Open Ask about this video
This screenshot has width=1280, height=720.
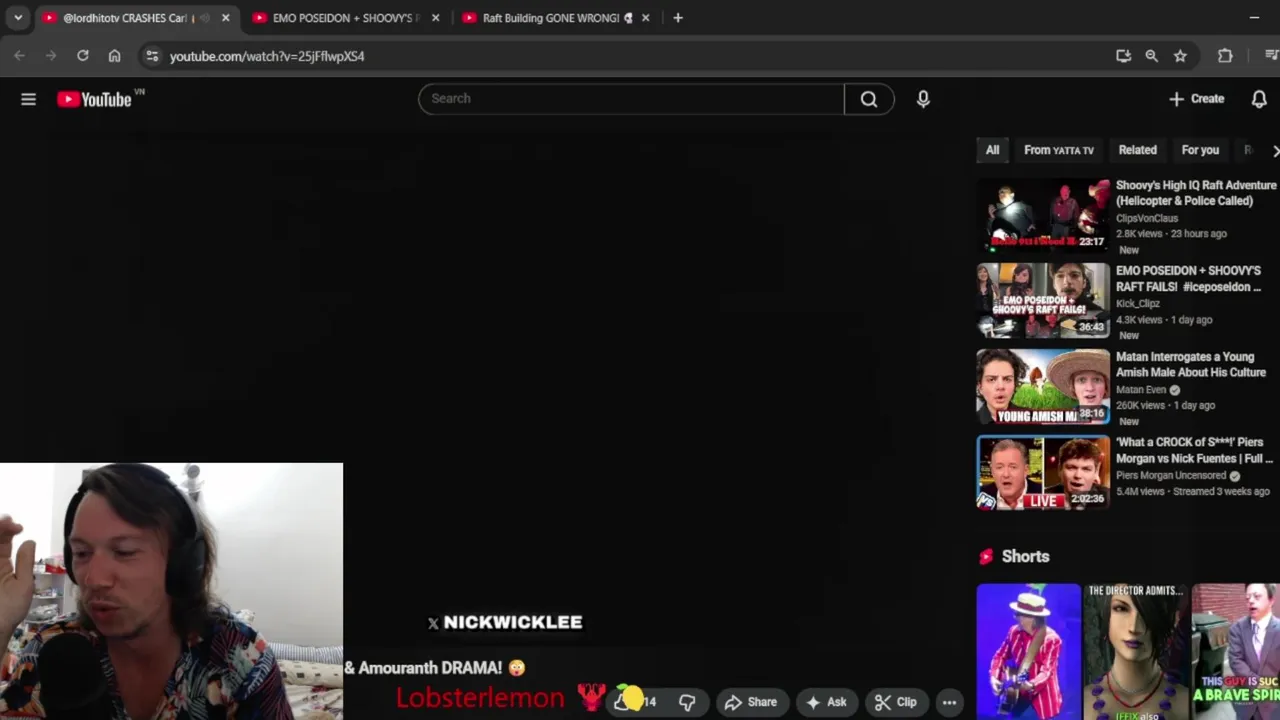[x=827, y=702]
